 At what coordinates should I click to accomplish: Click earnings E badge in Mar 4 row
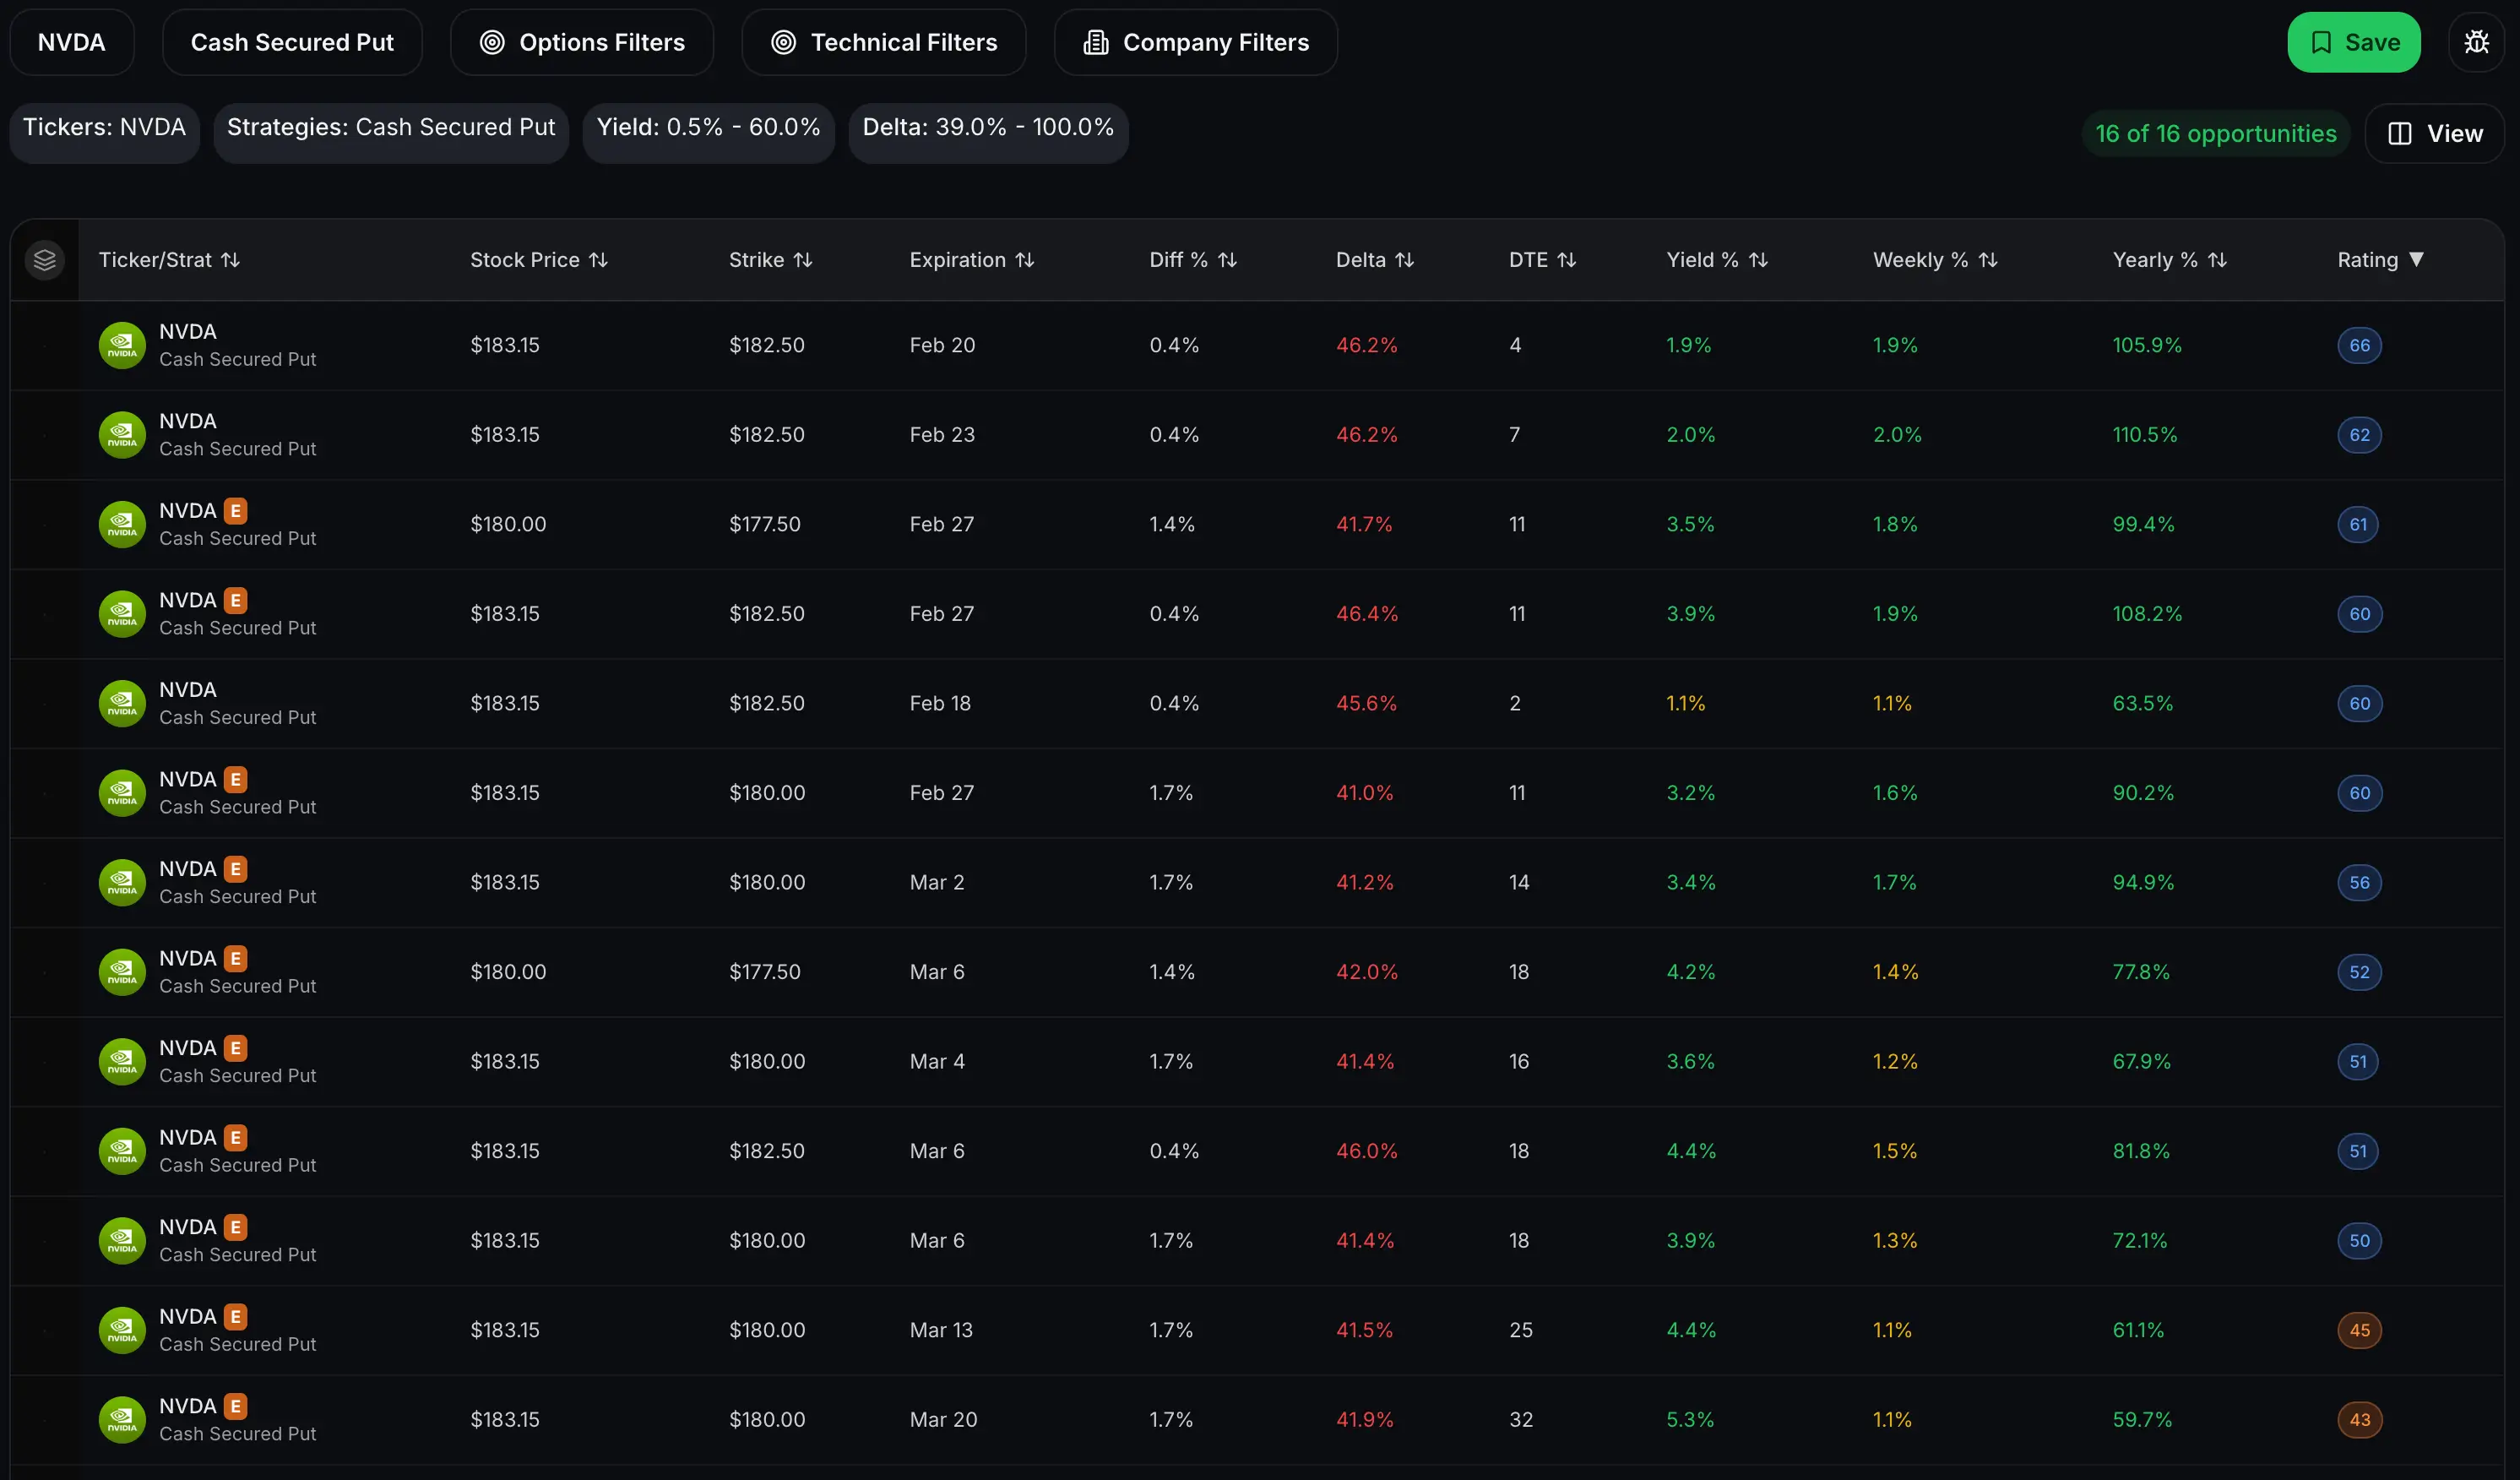(236, 1048)
